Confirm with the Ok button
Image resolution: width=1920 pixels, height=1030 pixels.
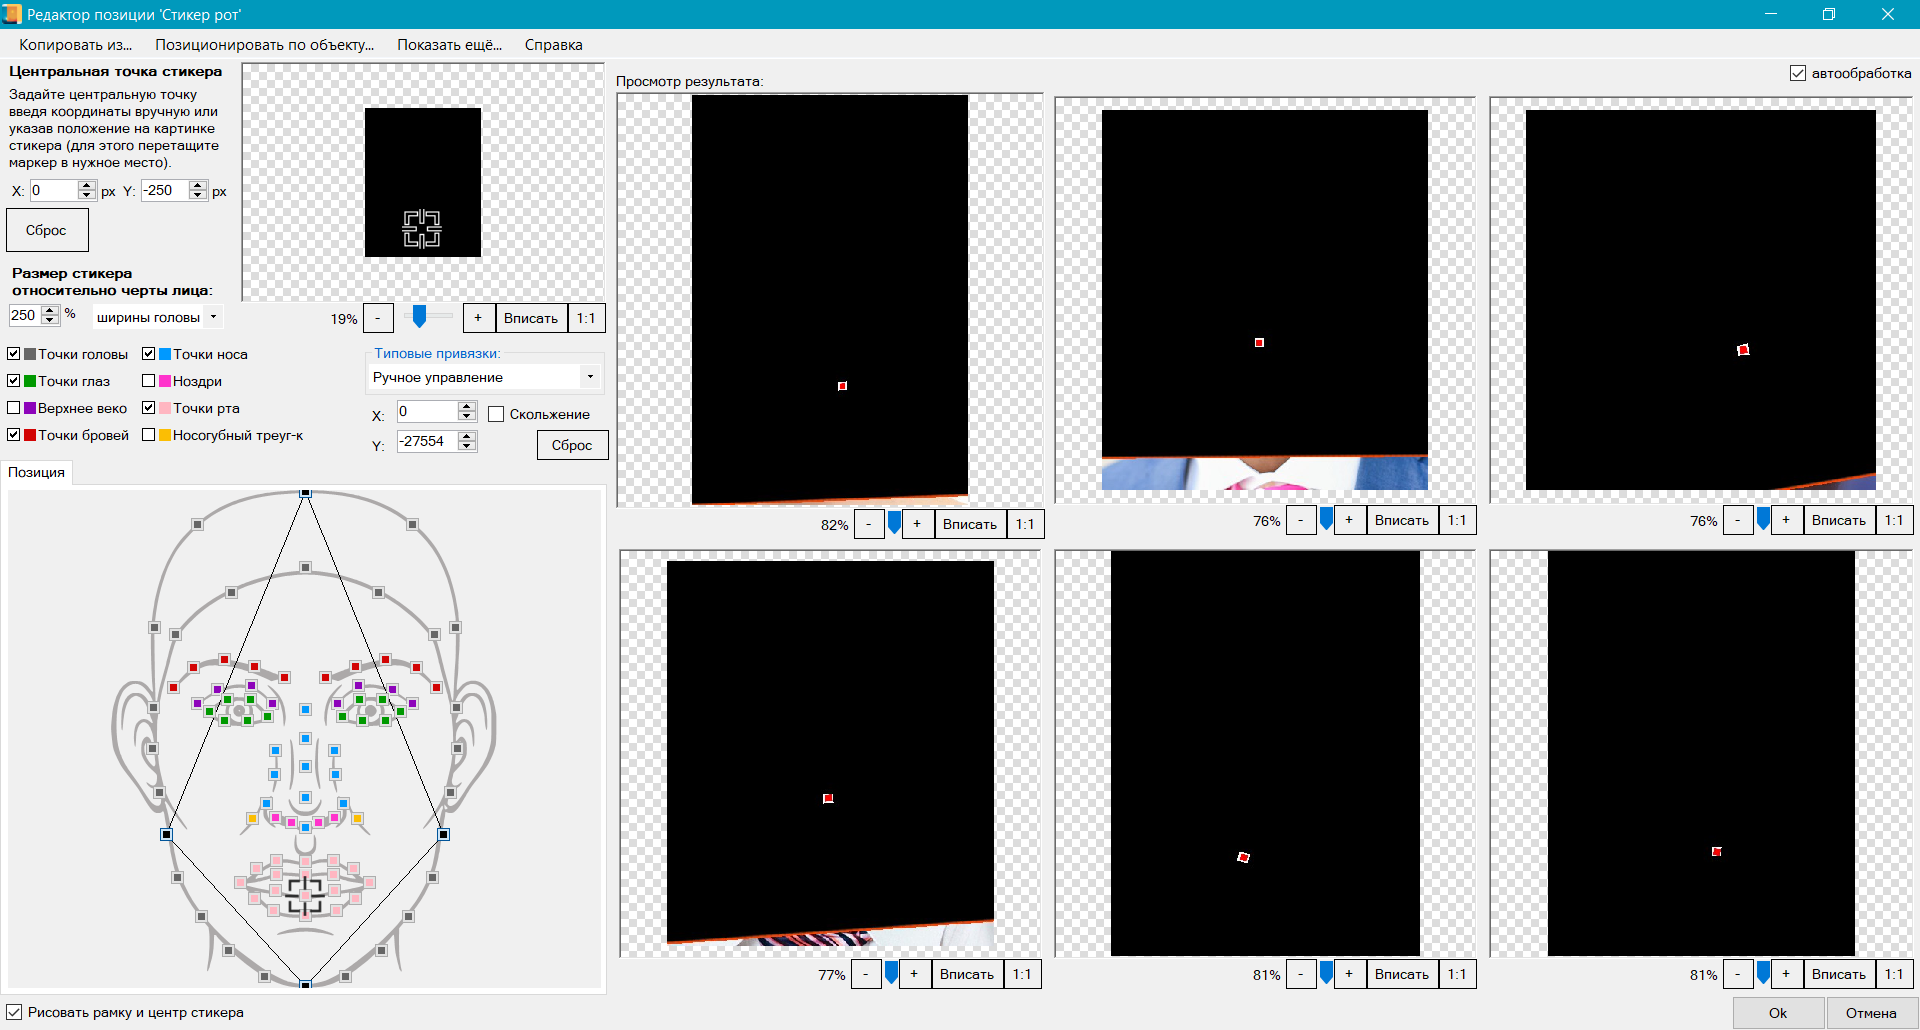pyautogui.click(x=1778, y=1013)
